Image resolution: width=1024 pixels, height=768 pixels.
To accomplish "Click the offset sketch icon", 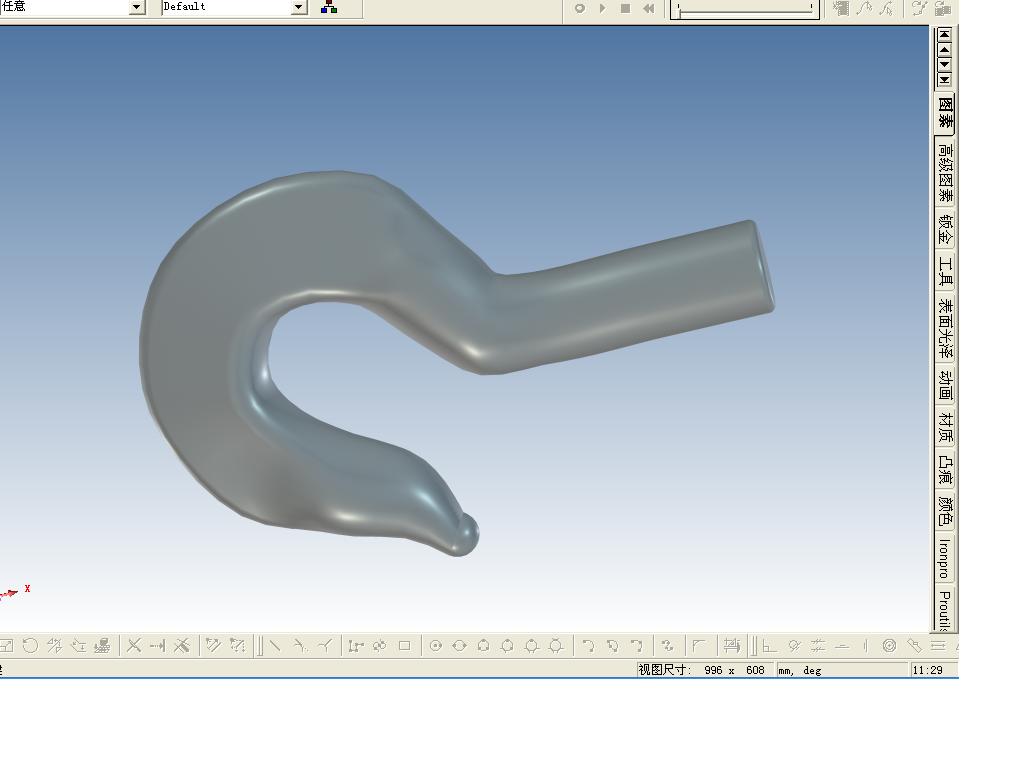I will [78, 646].
